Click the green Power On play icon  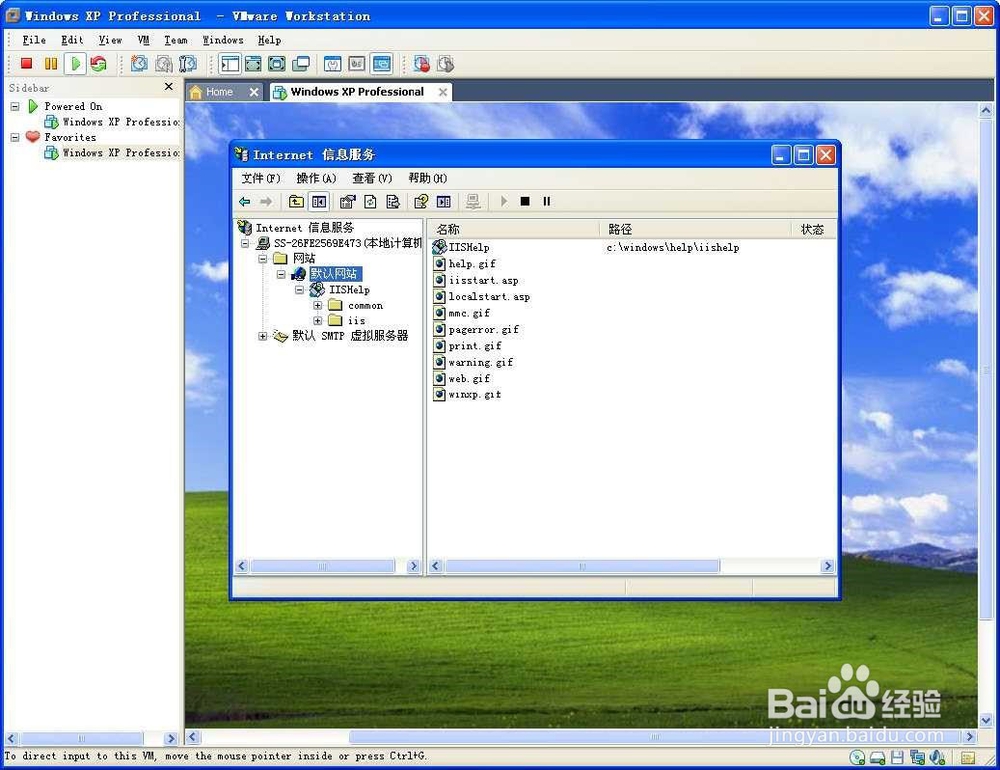[x=75, y=63]
